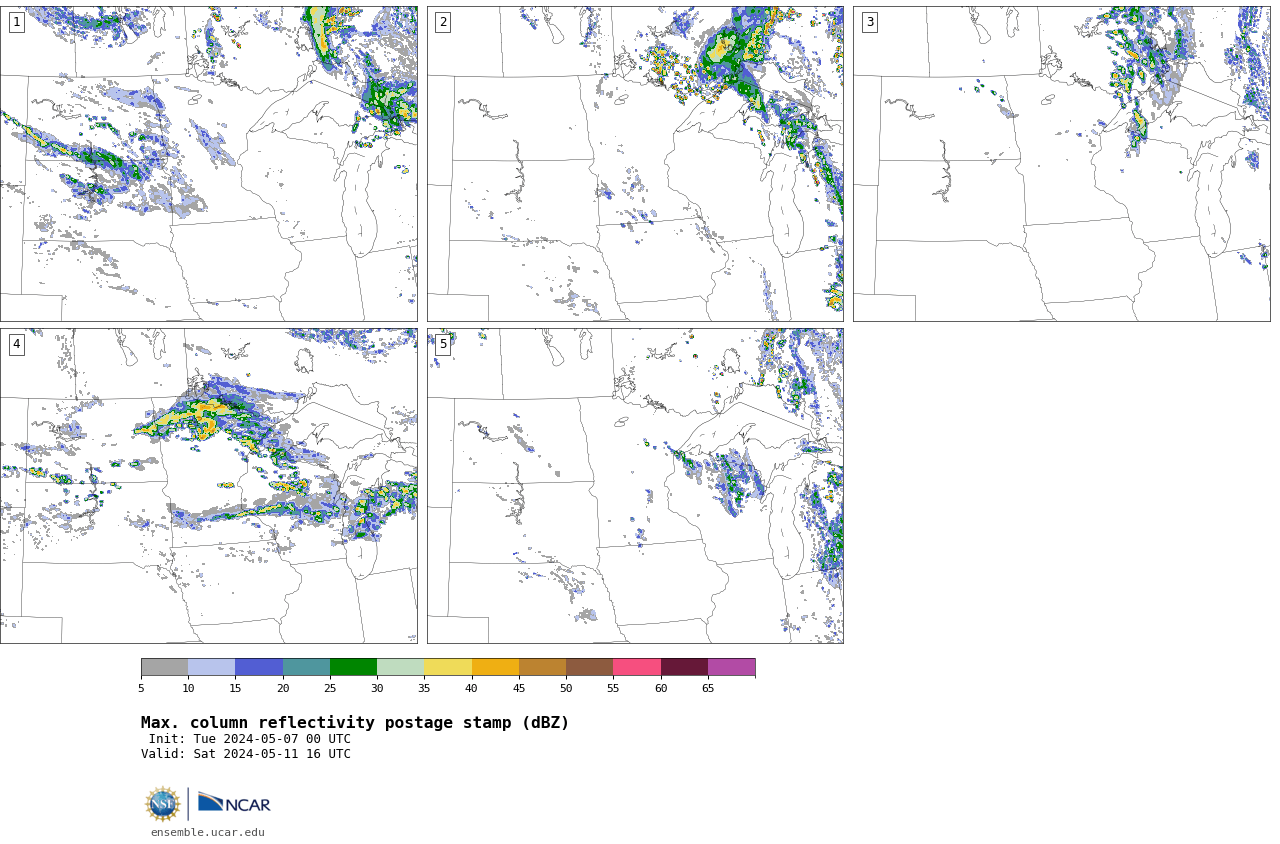Viewport: 1280px width, 844px height.
Task: Click the tan 45-50 dBZ swatch
Action: (542, 667)
